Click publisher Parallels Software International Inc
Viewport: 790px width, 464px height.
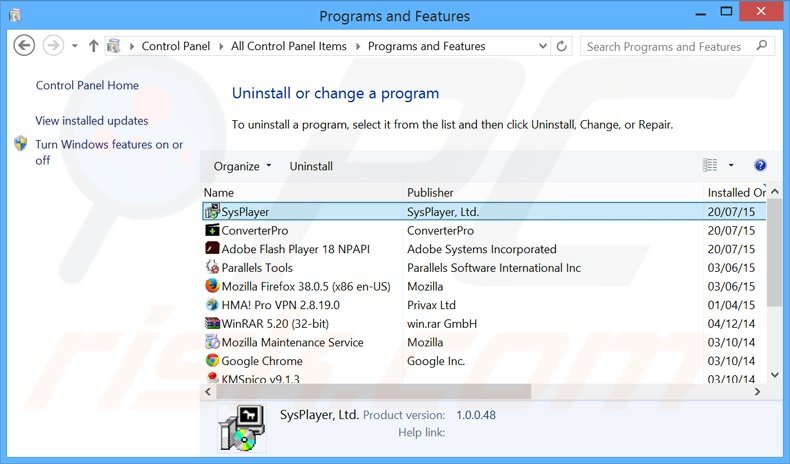pyautogui.click(x=494, y=268)
